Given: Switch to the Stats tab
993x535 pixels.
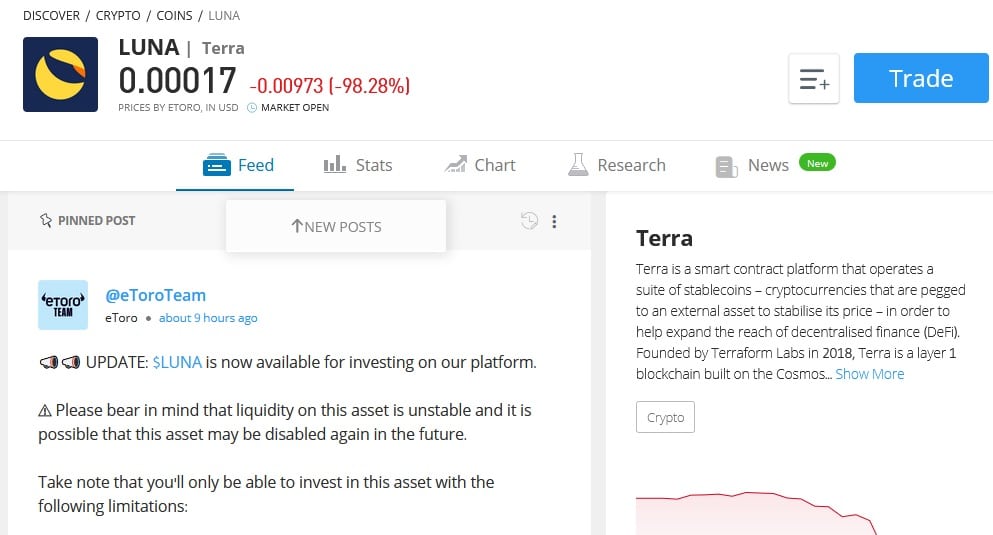Looking at the screenshot, I should tap(358, 165).
